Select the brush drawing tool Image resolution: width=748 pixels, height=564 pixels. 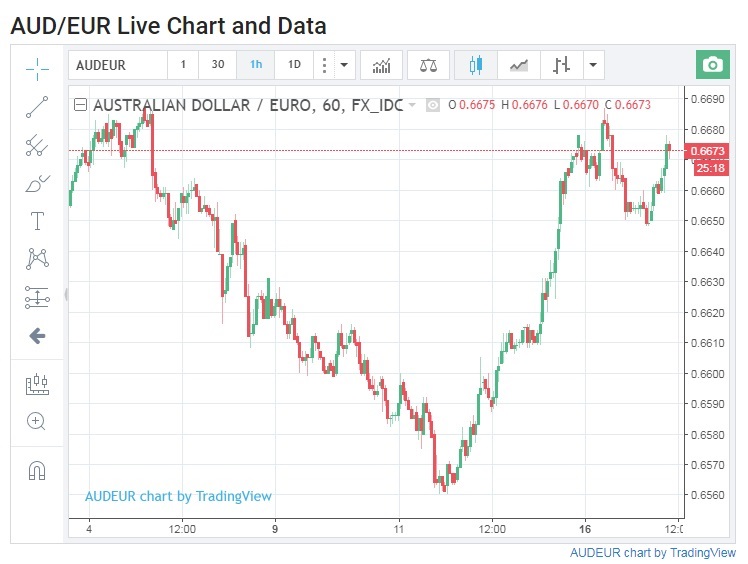point(37,184)
